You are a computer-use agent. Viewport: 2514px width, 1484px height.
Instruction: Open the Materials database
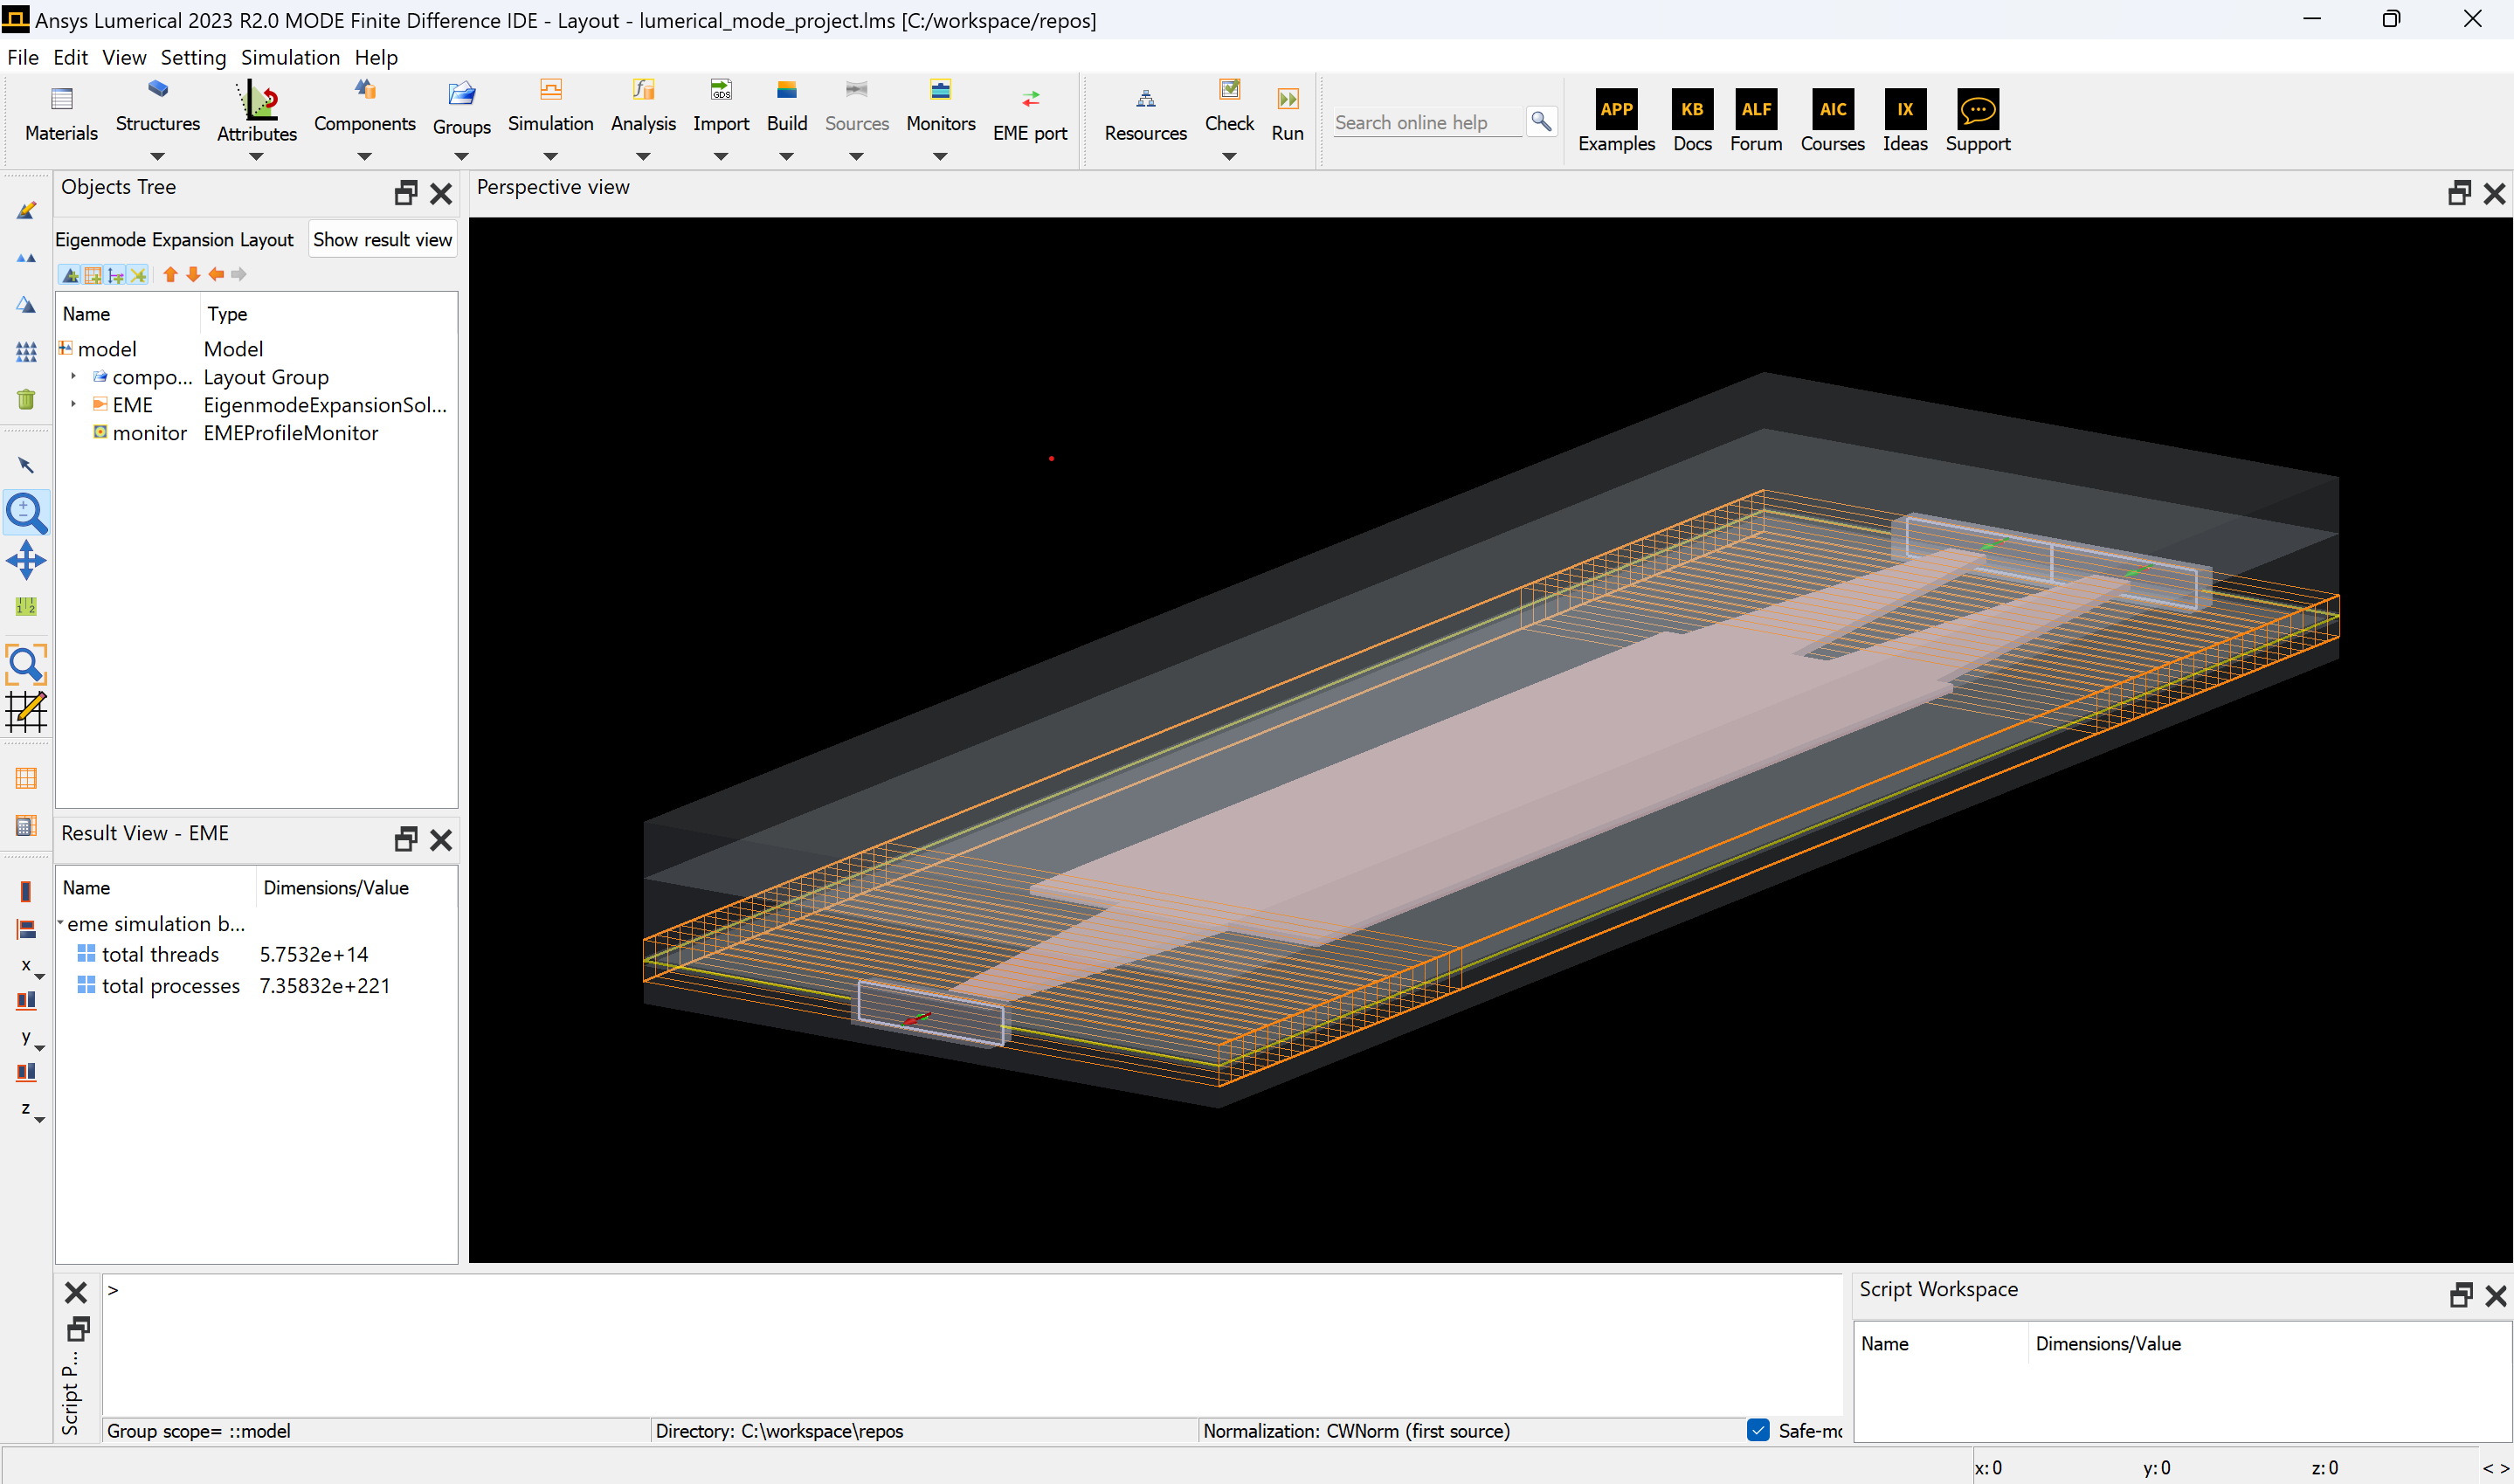pos(61,113)
